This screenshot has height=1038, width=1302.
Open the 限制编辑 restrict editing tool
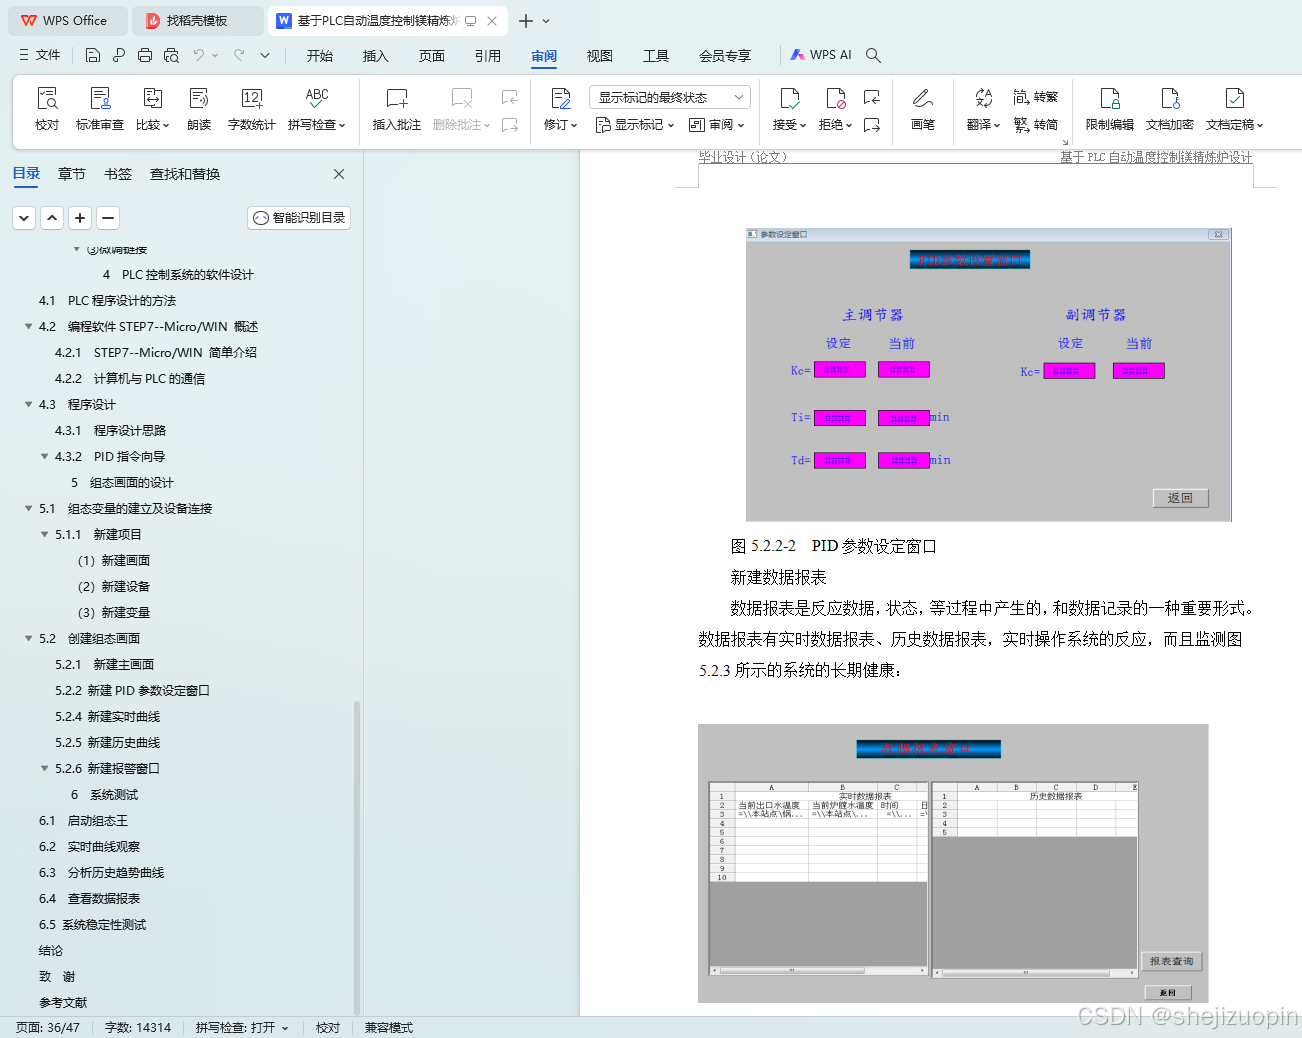(x=1110, y=109)
